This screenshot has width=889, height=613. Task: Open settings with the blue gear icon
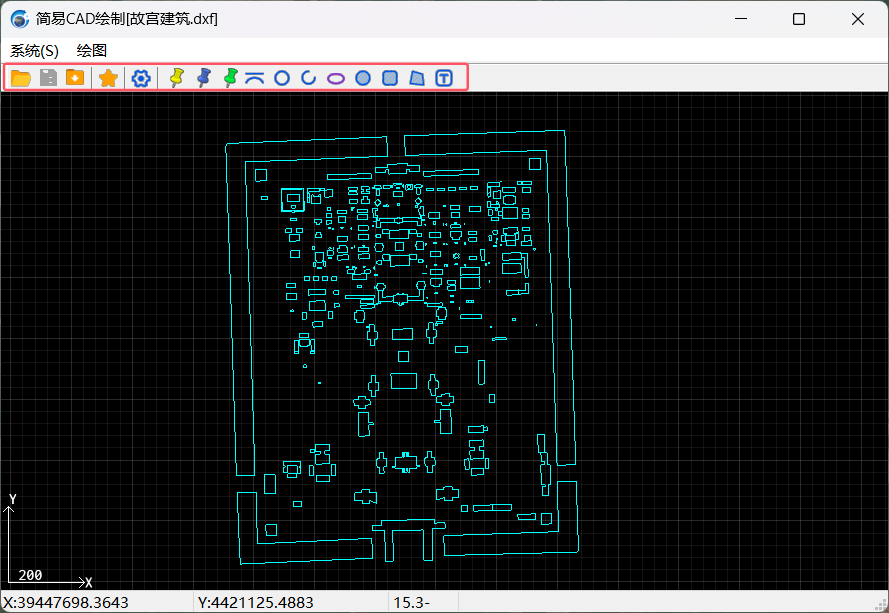click(x=141, y=78)
